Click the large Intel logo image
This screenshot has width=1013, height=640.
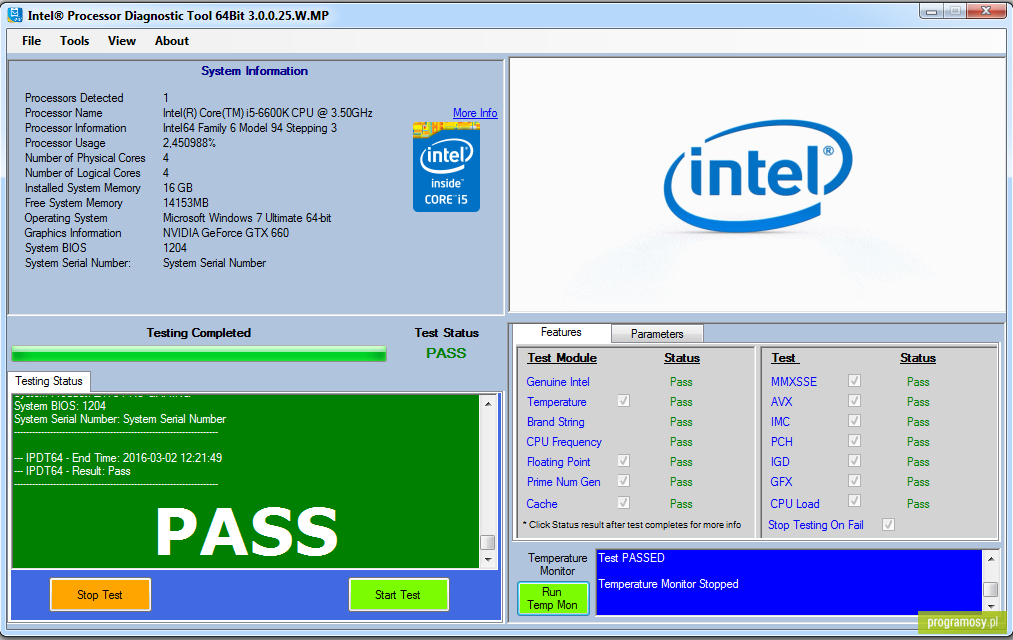pyautogui.click(x=757, y=175)
